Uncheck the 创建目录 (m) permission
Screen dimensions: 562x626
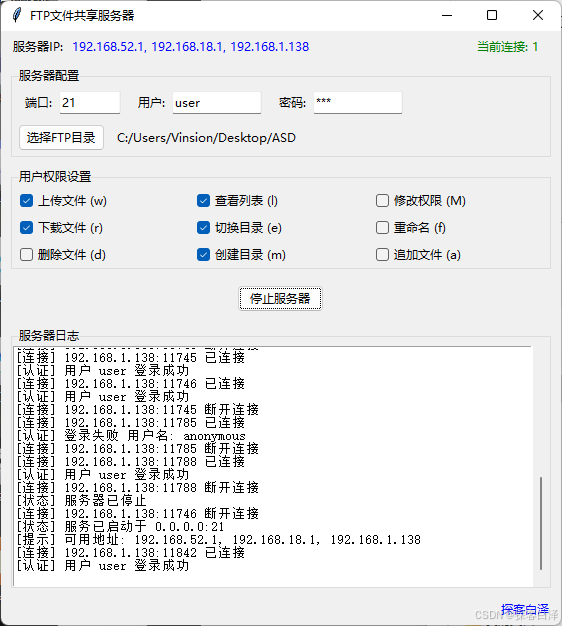[x=203, y=255]
